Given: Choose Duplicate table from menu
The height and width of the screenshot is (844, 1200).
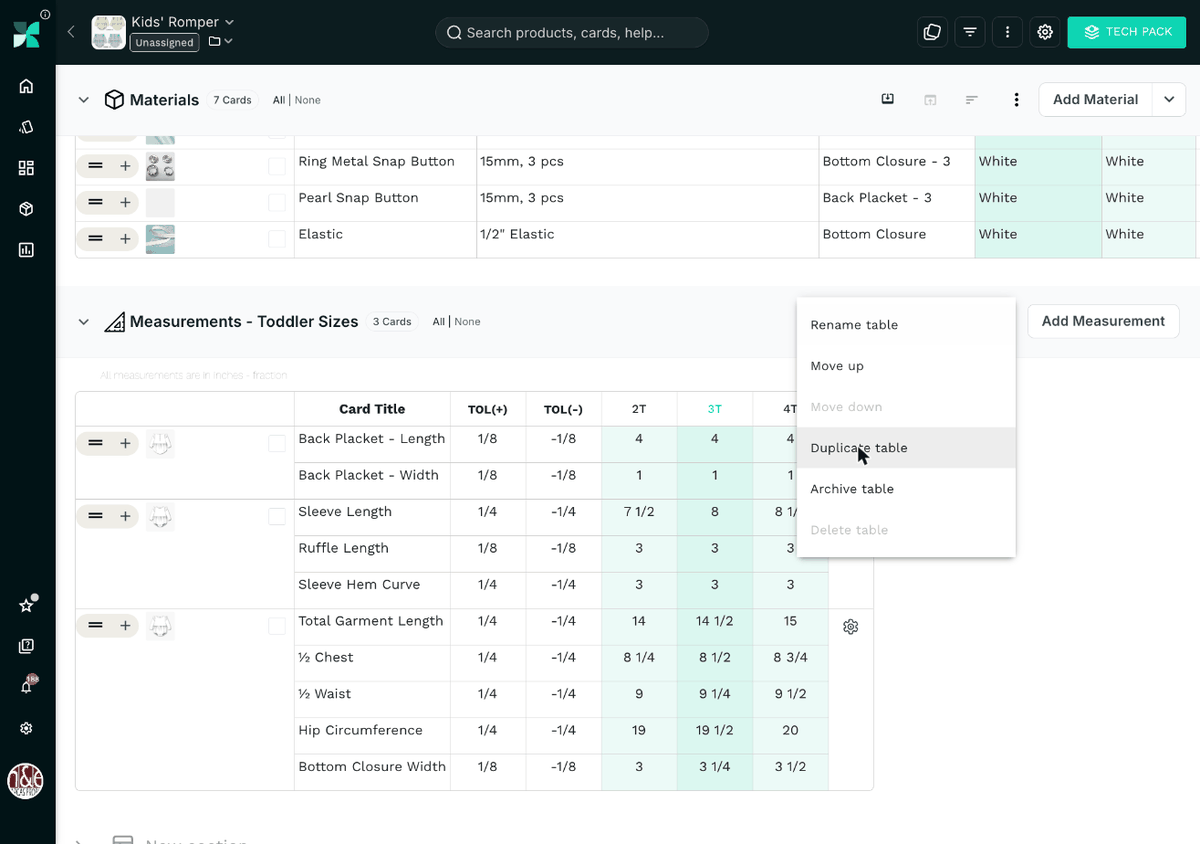Looking at the screenshot, I should [906, 448].
